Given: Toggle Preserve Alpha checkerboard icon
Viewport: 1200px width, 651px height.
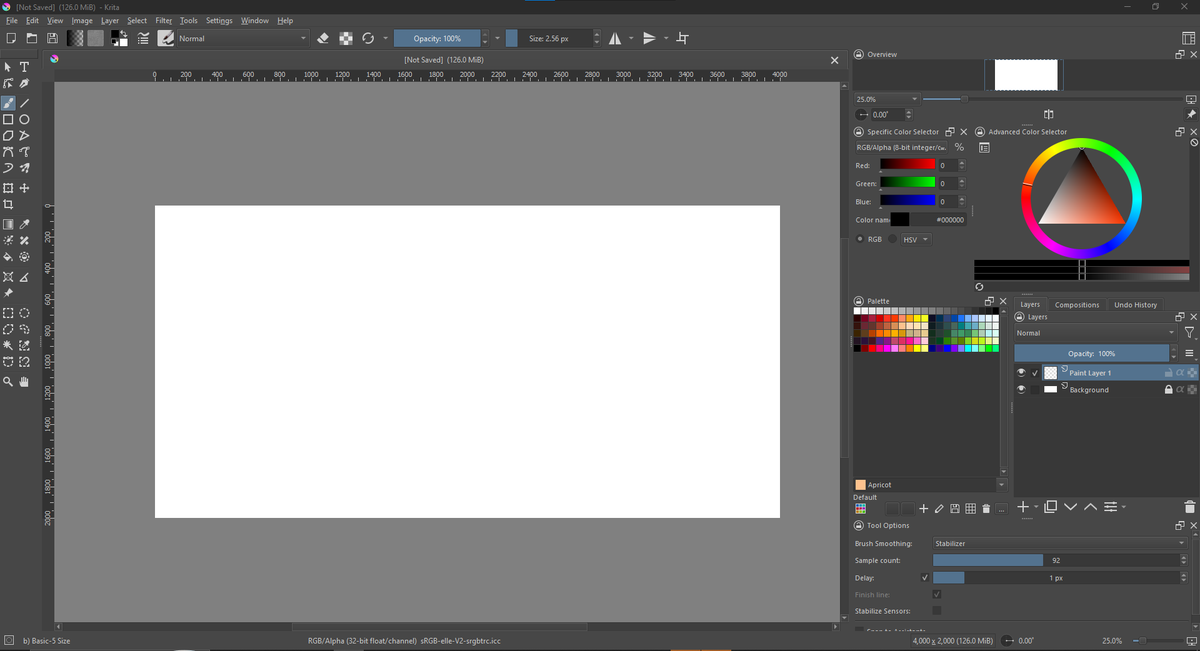Looking at the screenshot, I should coord(346,38).
